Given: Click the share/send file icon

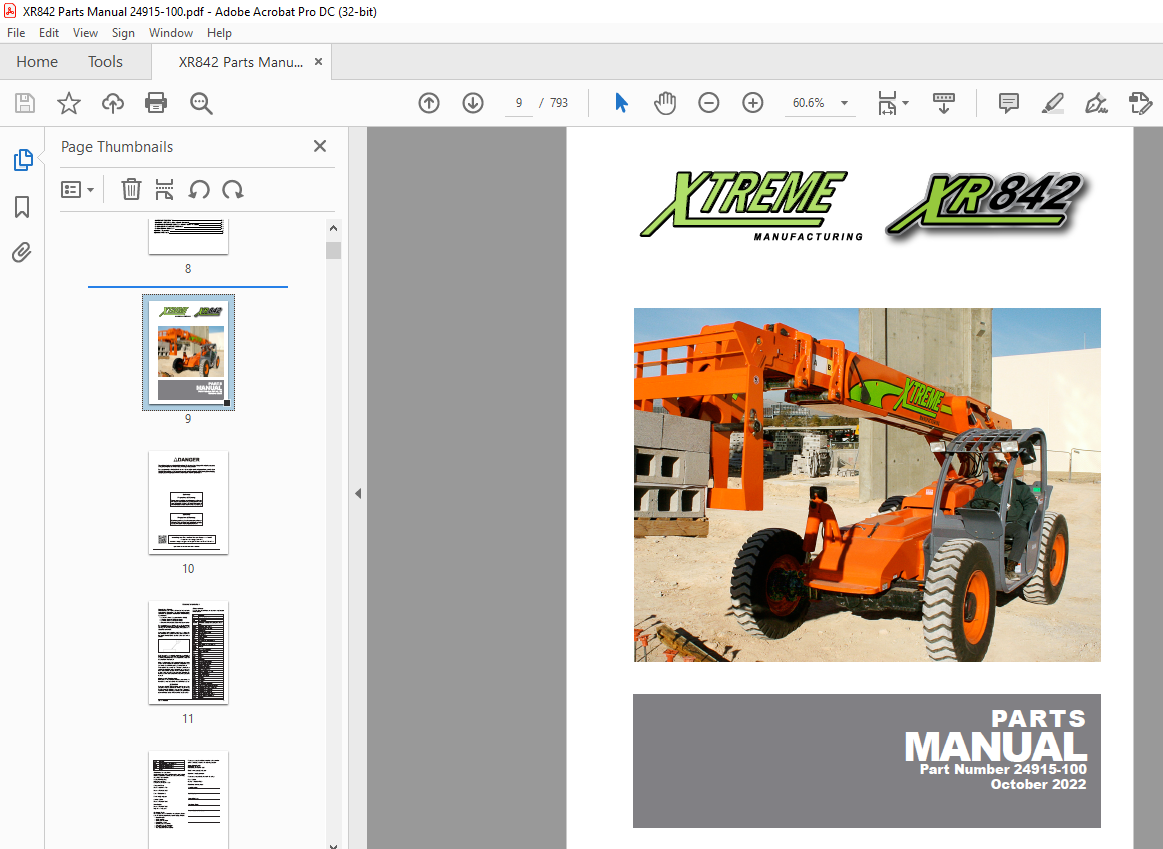Looking at the screenshot, I should click(1140, 103).
